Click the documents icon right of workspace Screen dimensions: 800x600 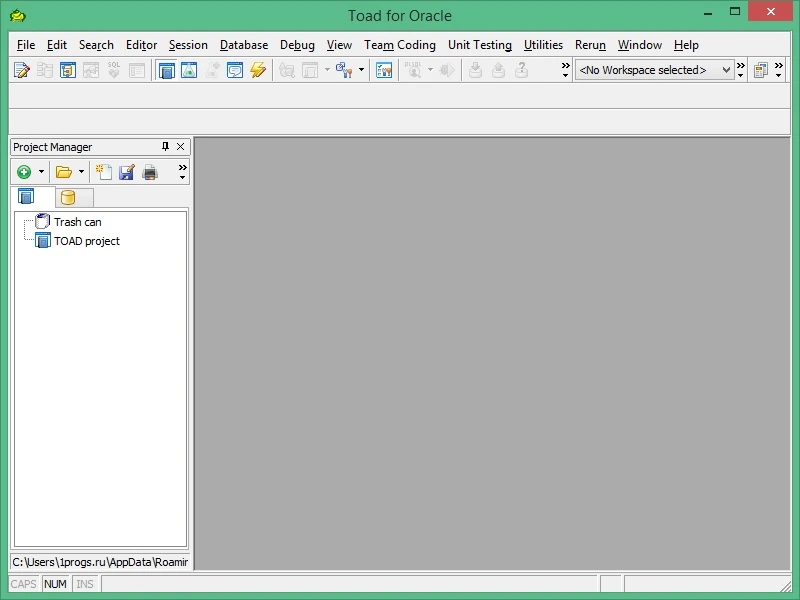(761, 70)
